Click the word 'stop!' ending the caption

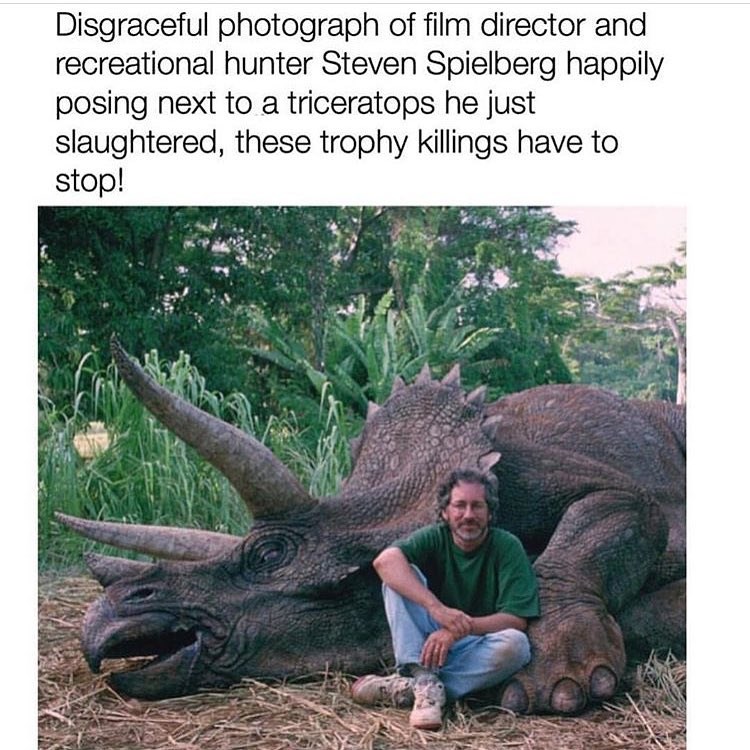[89, 182]
